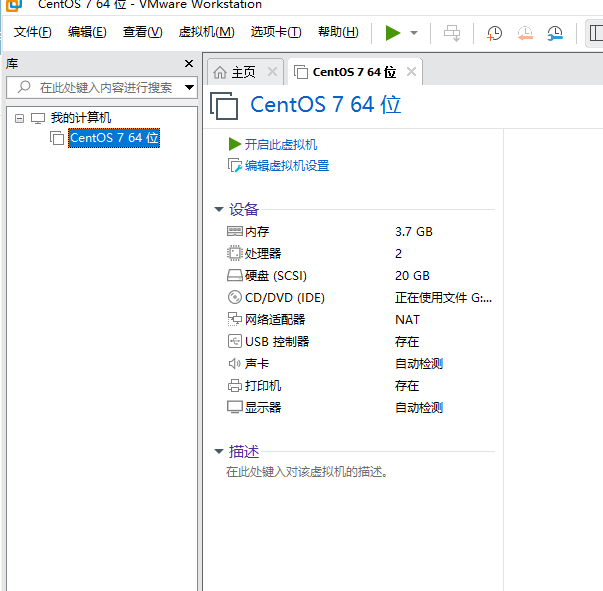The image size is (603, 591).
Task: Select the USB 控制器 row label
Action: click(x=277, y=341)
